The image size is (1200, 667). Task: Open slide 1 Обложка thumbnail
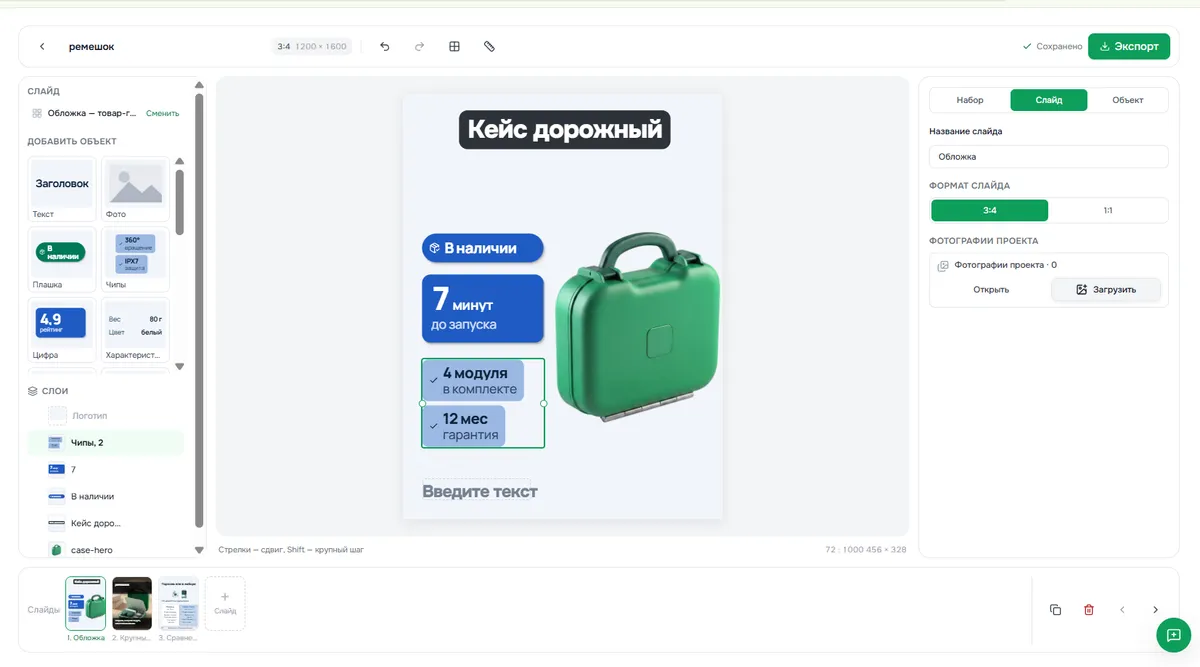click(x=85, y=603)
